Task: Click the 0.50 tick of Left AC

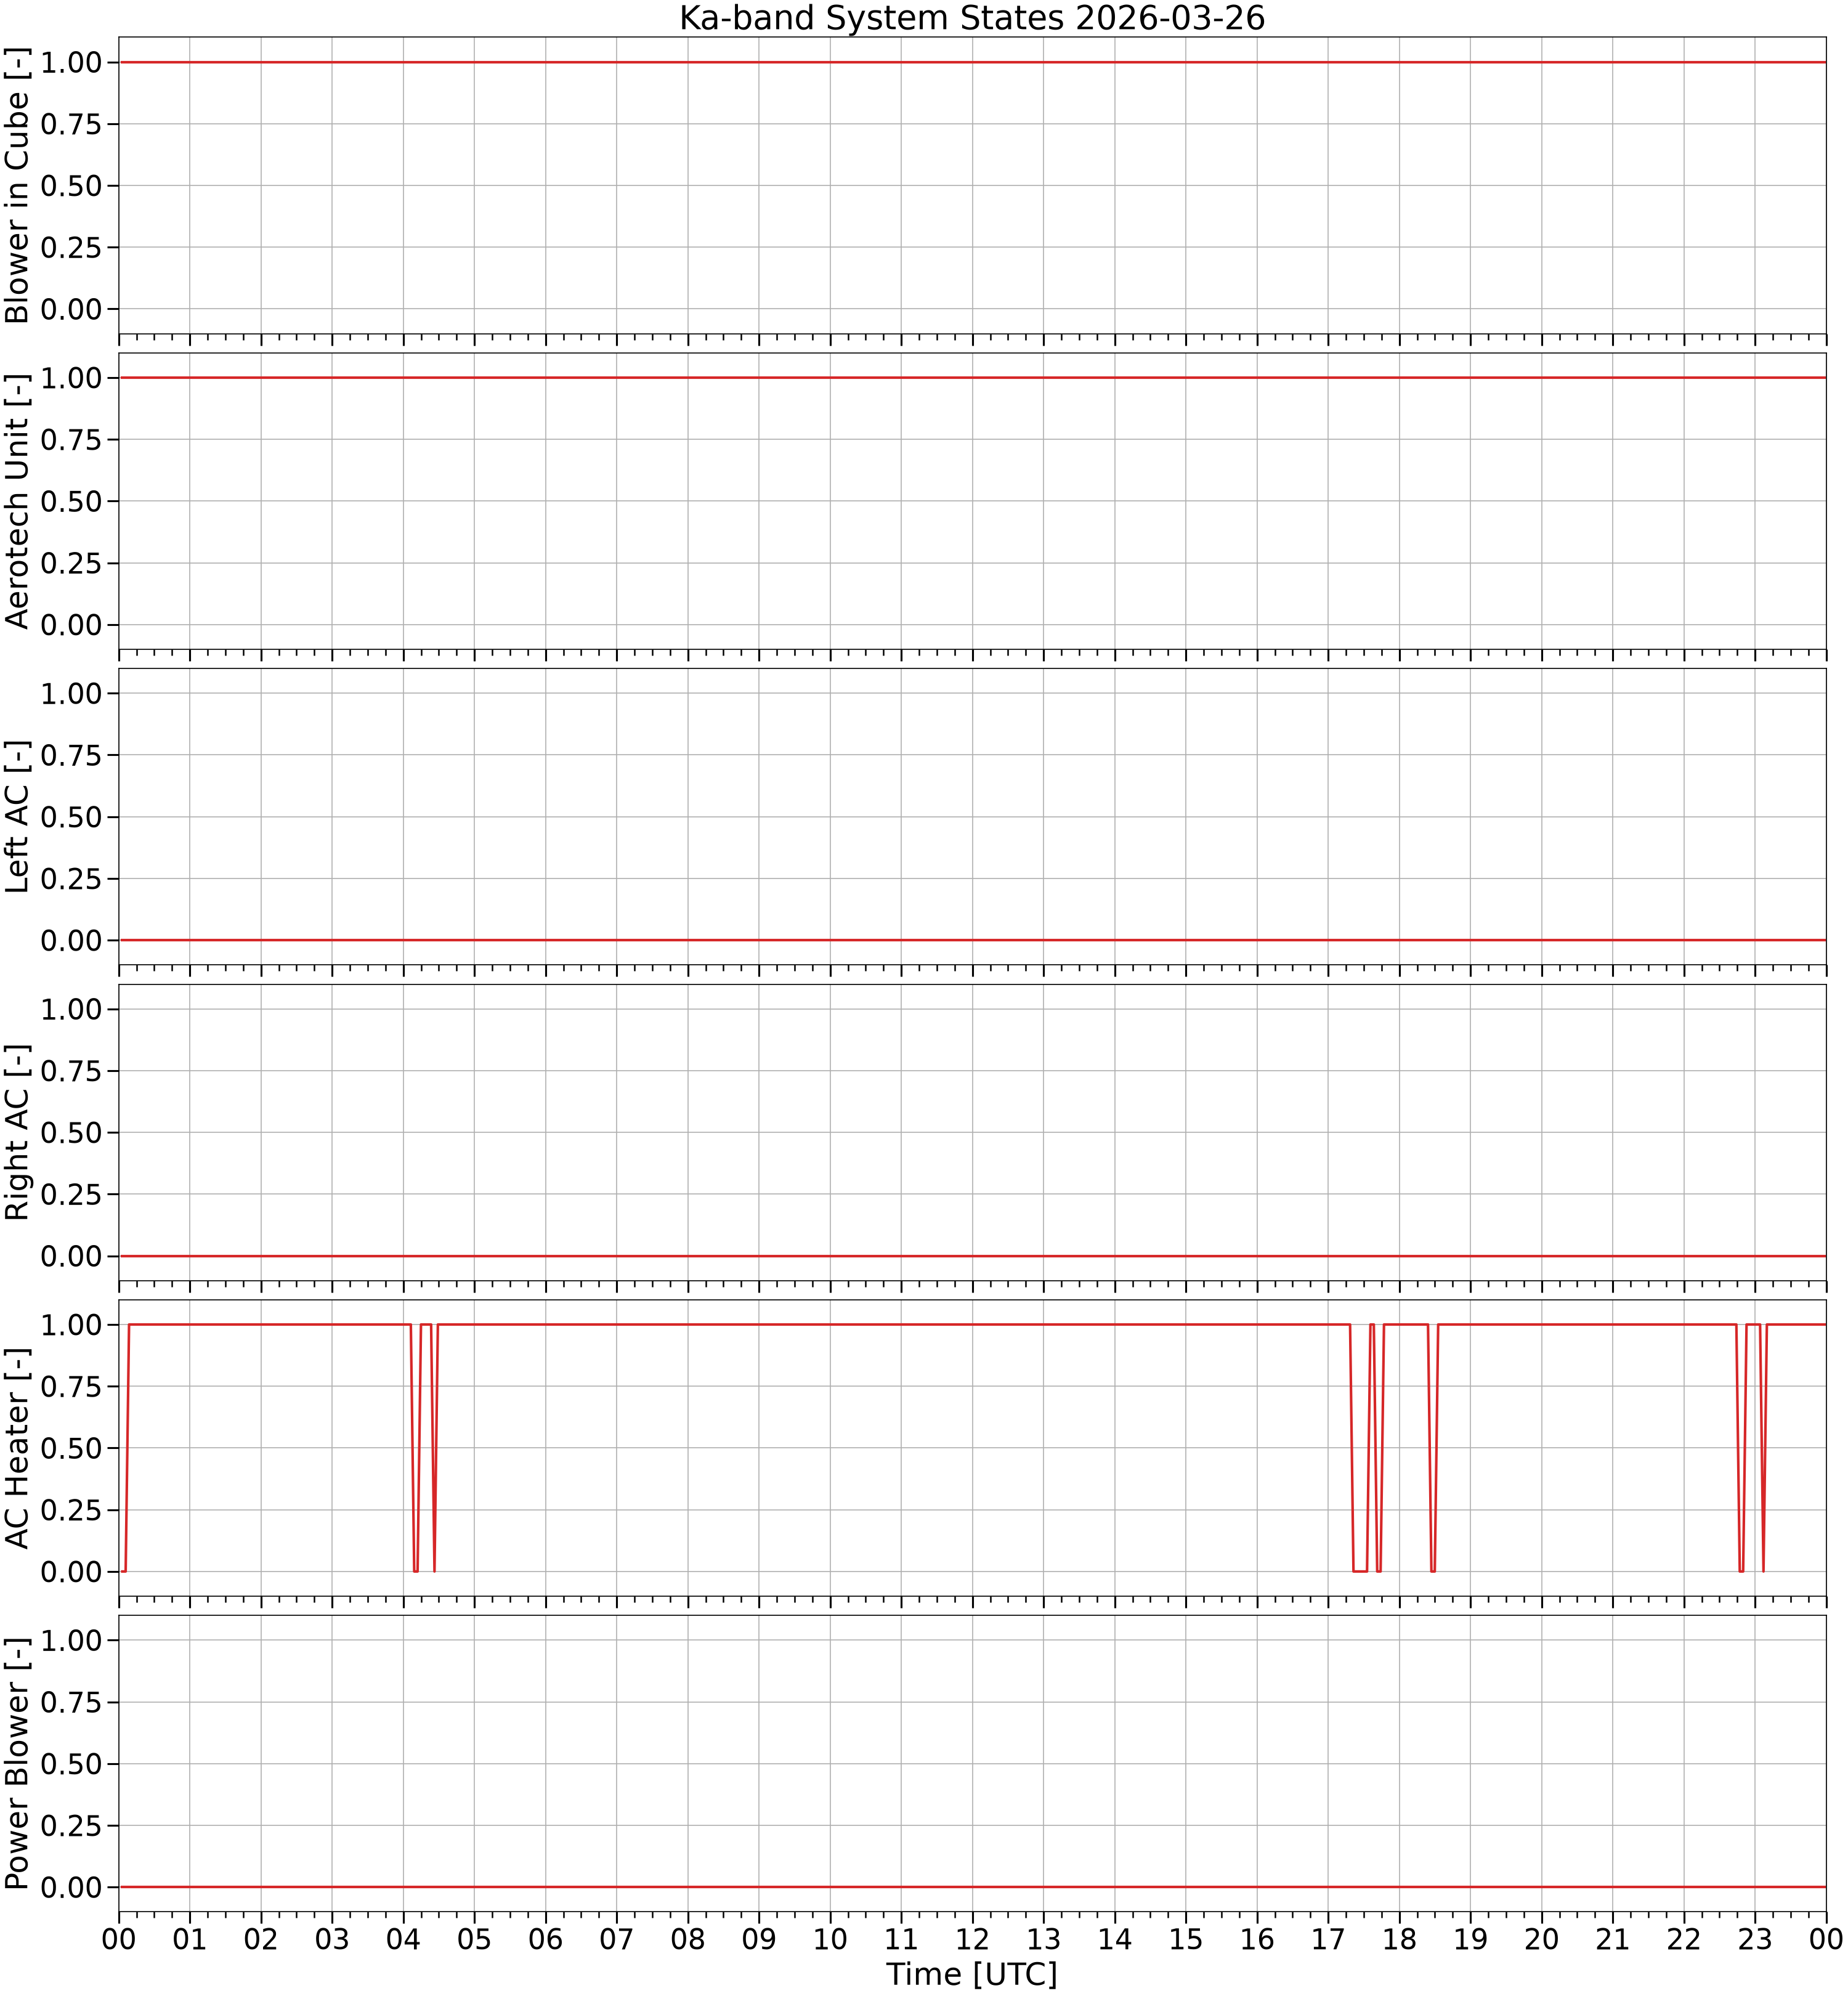Action: tap(71, 817)
